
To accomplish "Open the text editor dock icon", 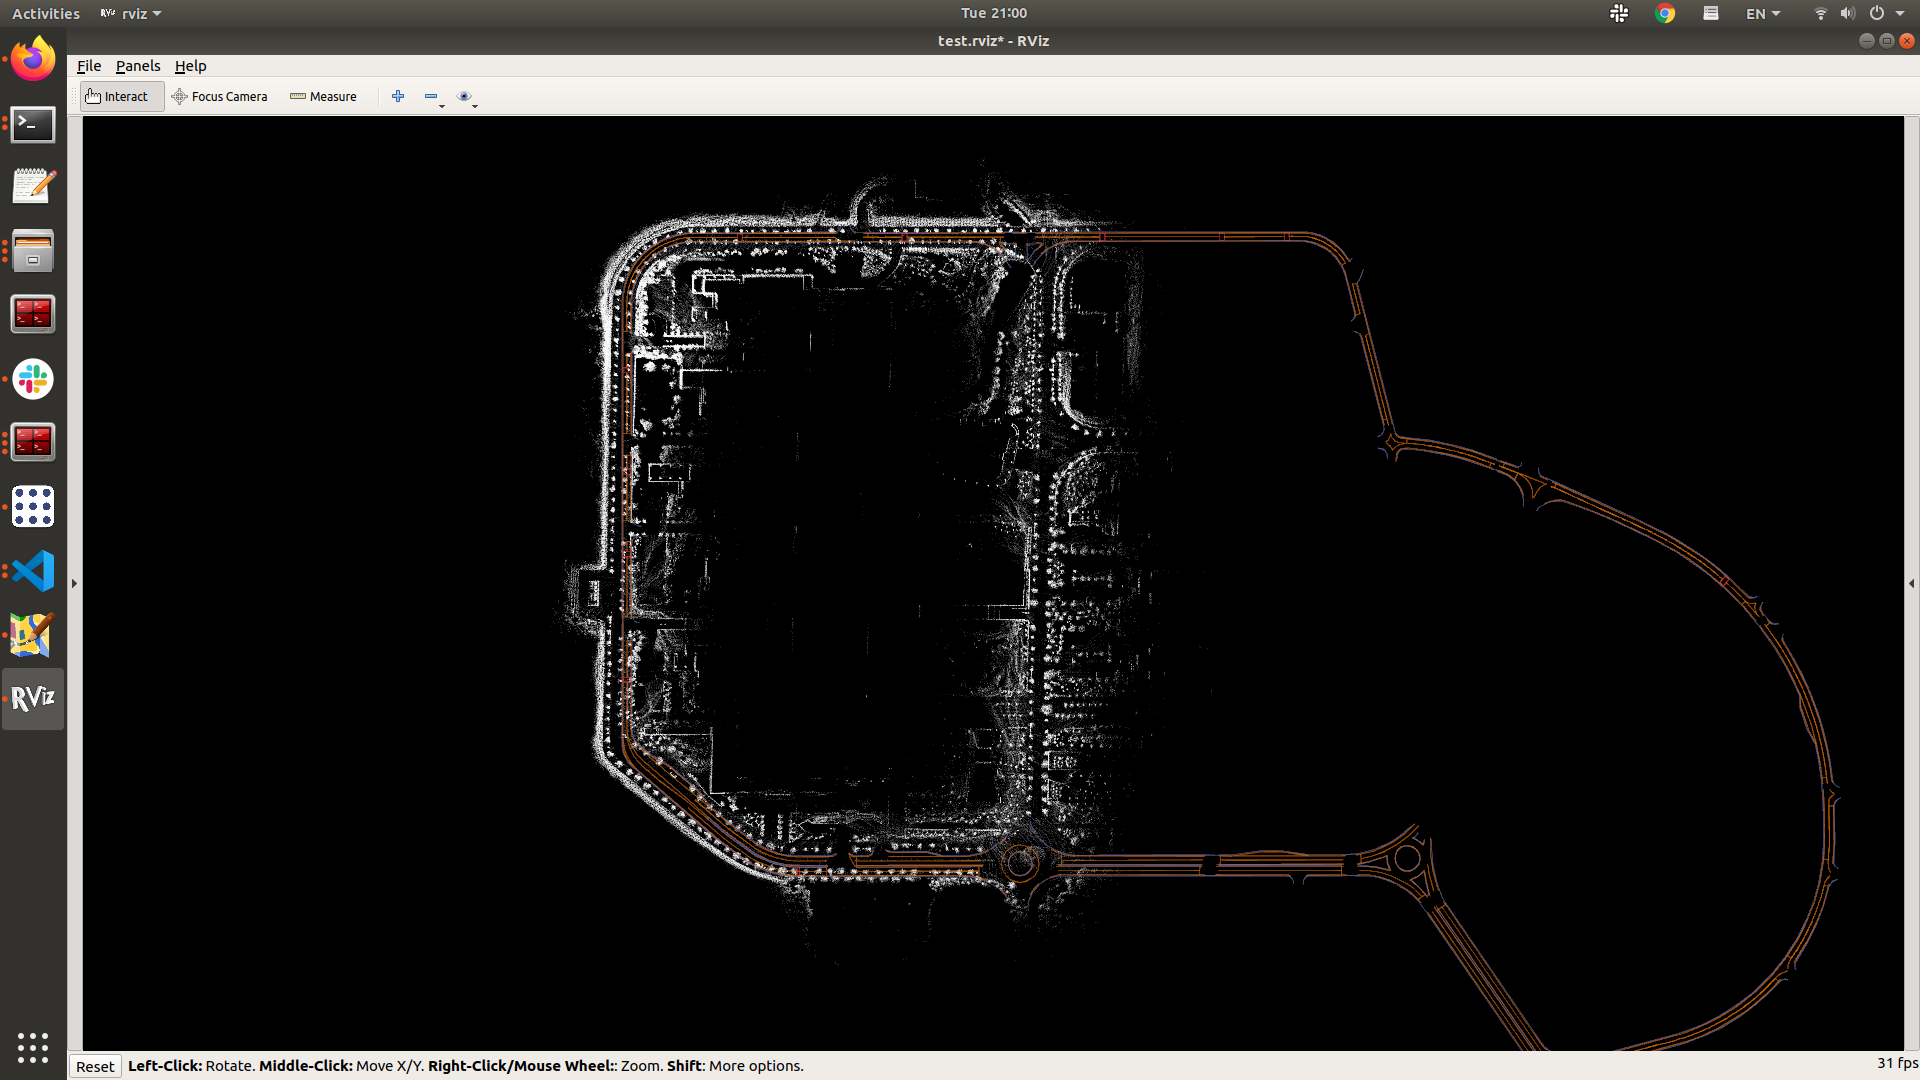I will pyautogui.click(x=33, y=187).
